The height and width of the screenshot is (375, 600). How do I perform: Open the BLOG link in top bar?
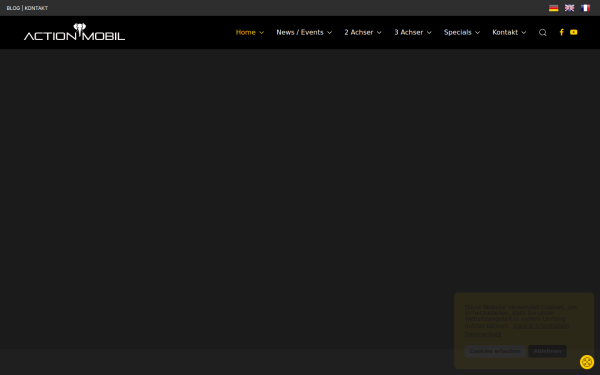click(x=13, y=8)
